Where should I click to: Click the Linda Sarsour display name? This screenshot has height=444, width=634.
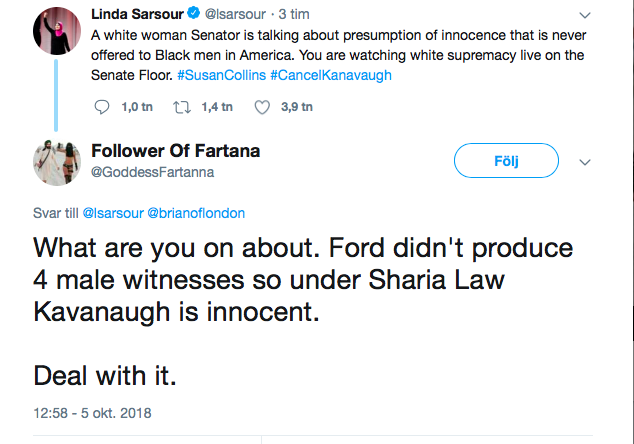(x=137, y=14)
